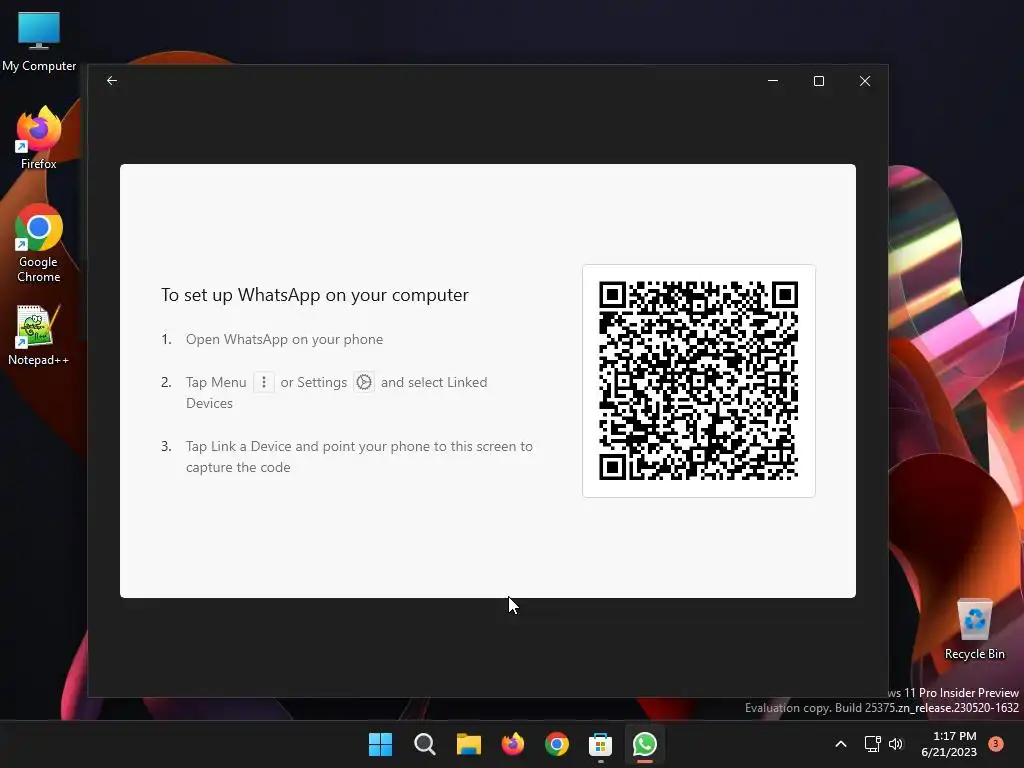1024x768 pixels.
Task: Maximize the WhatsApp window
Action: click(819, 81)
